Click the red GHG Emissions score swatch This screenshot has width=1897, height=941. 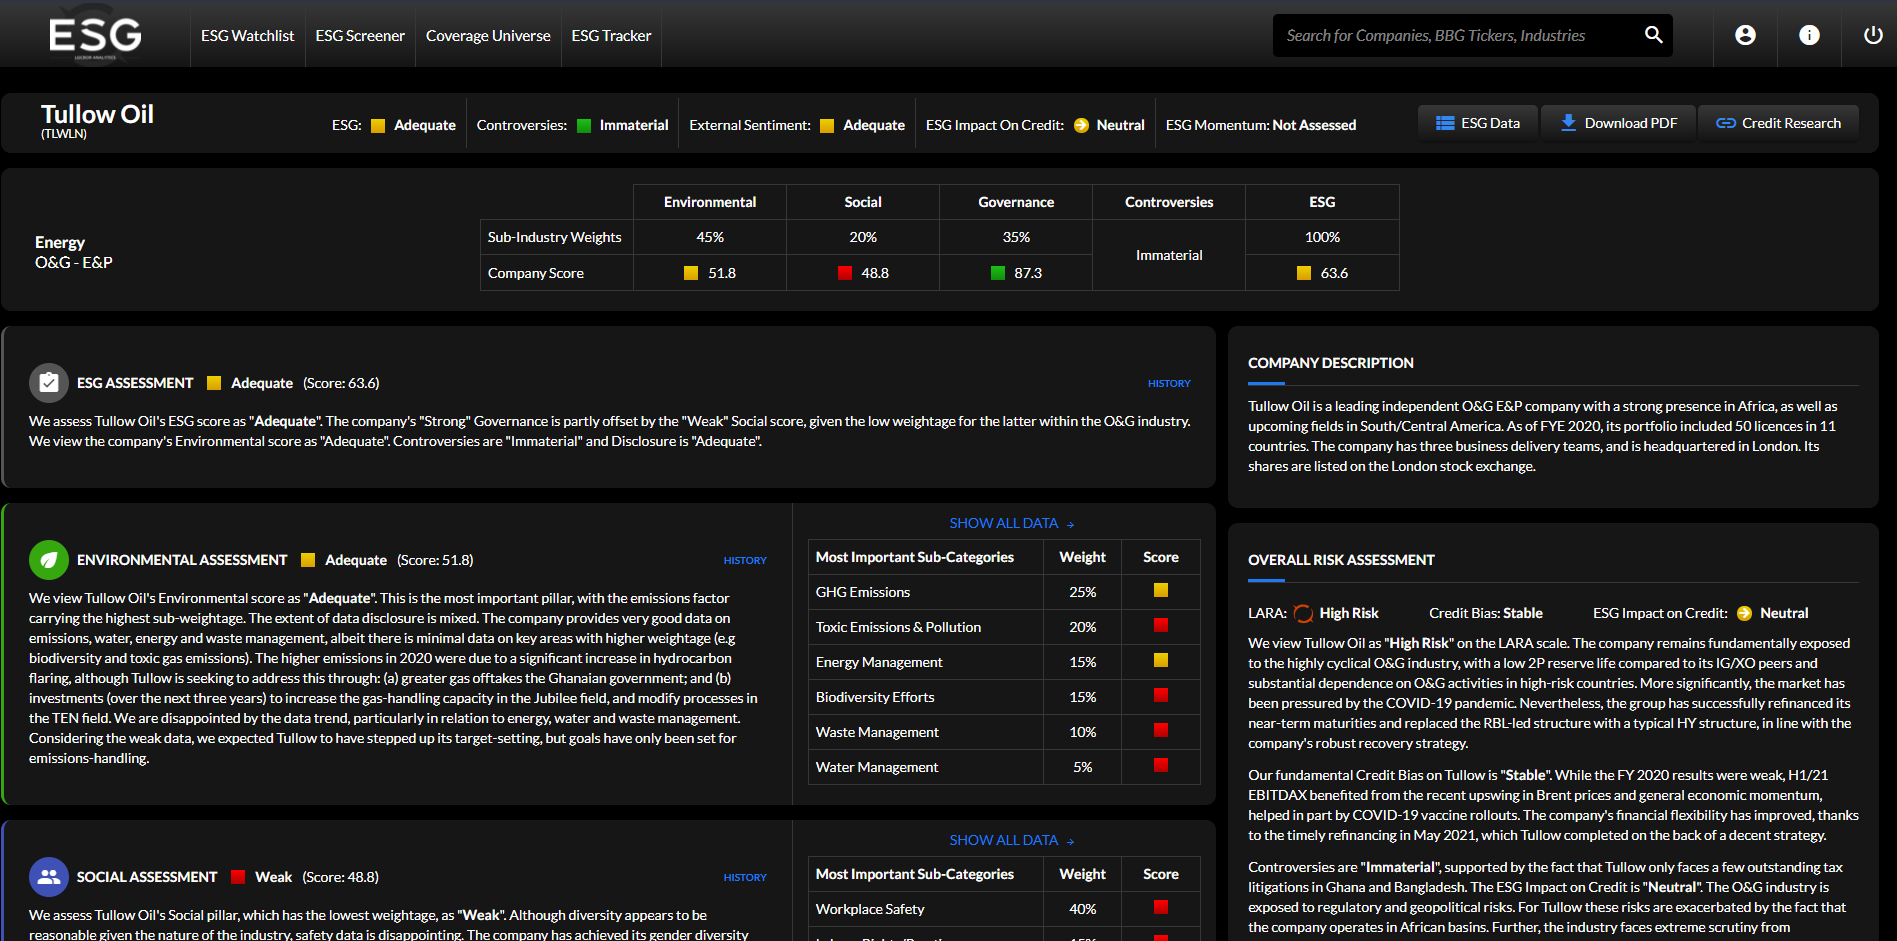point(1159,591)
